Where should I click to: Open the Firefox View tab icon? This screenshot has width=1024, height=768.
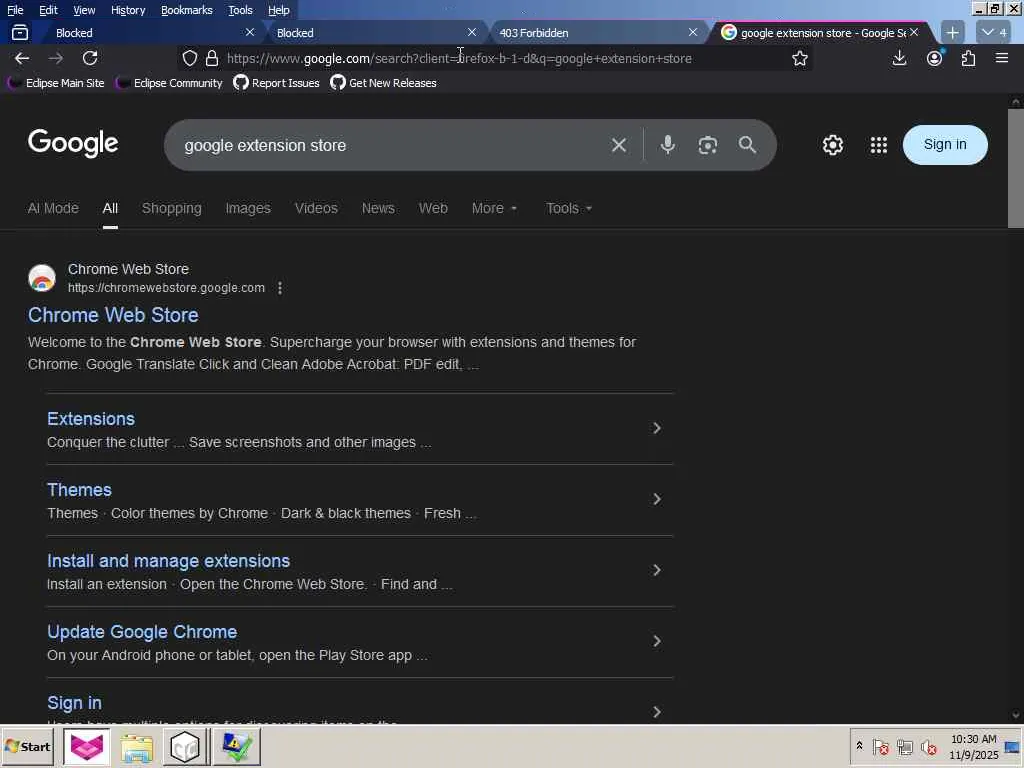point(20,32)
